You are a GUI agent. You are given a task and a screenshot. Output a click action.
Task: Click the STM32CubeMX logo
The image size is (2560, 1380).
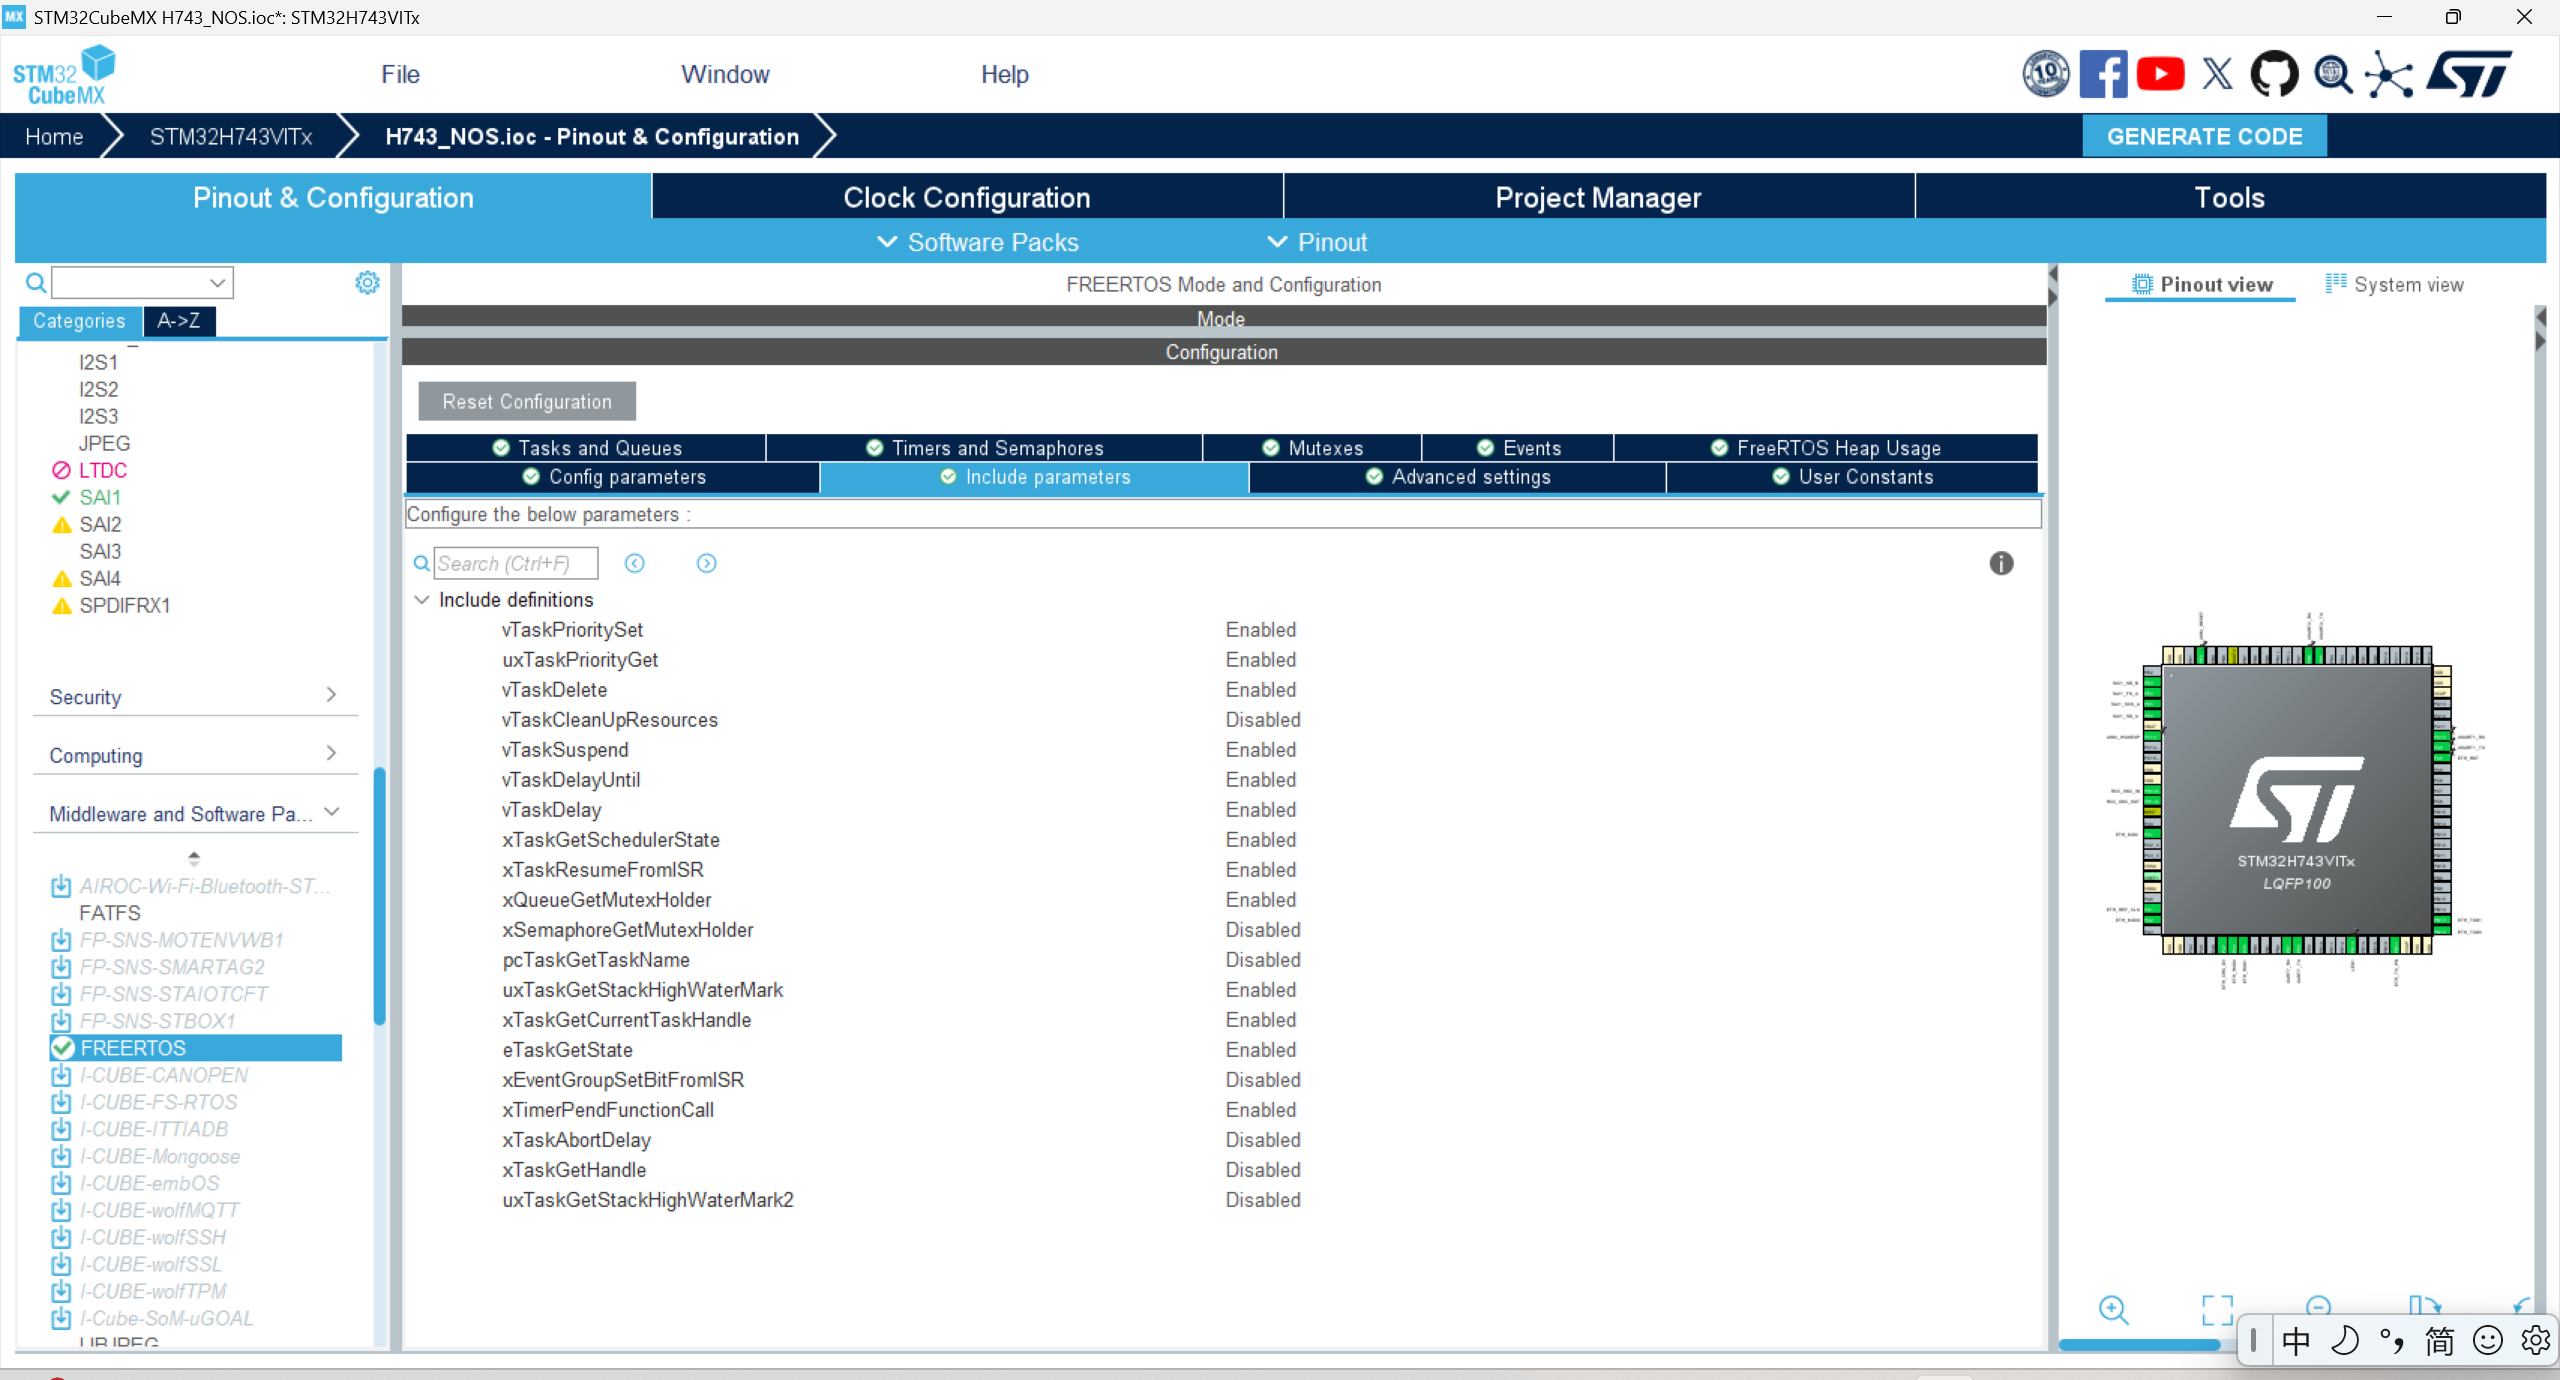[x=64, y=75]
